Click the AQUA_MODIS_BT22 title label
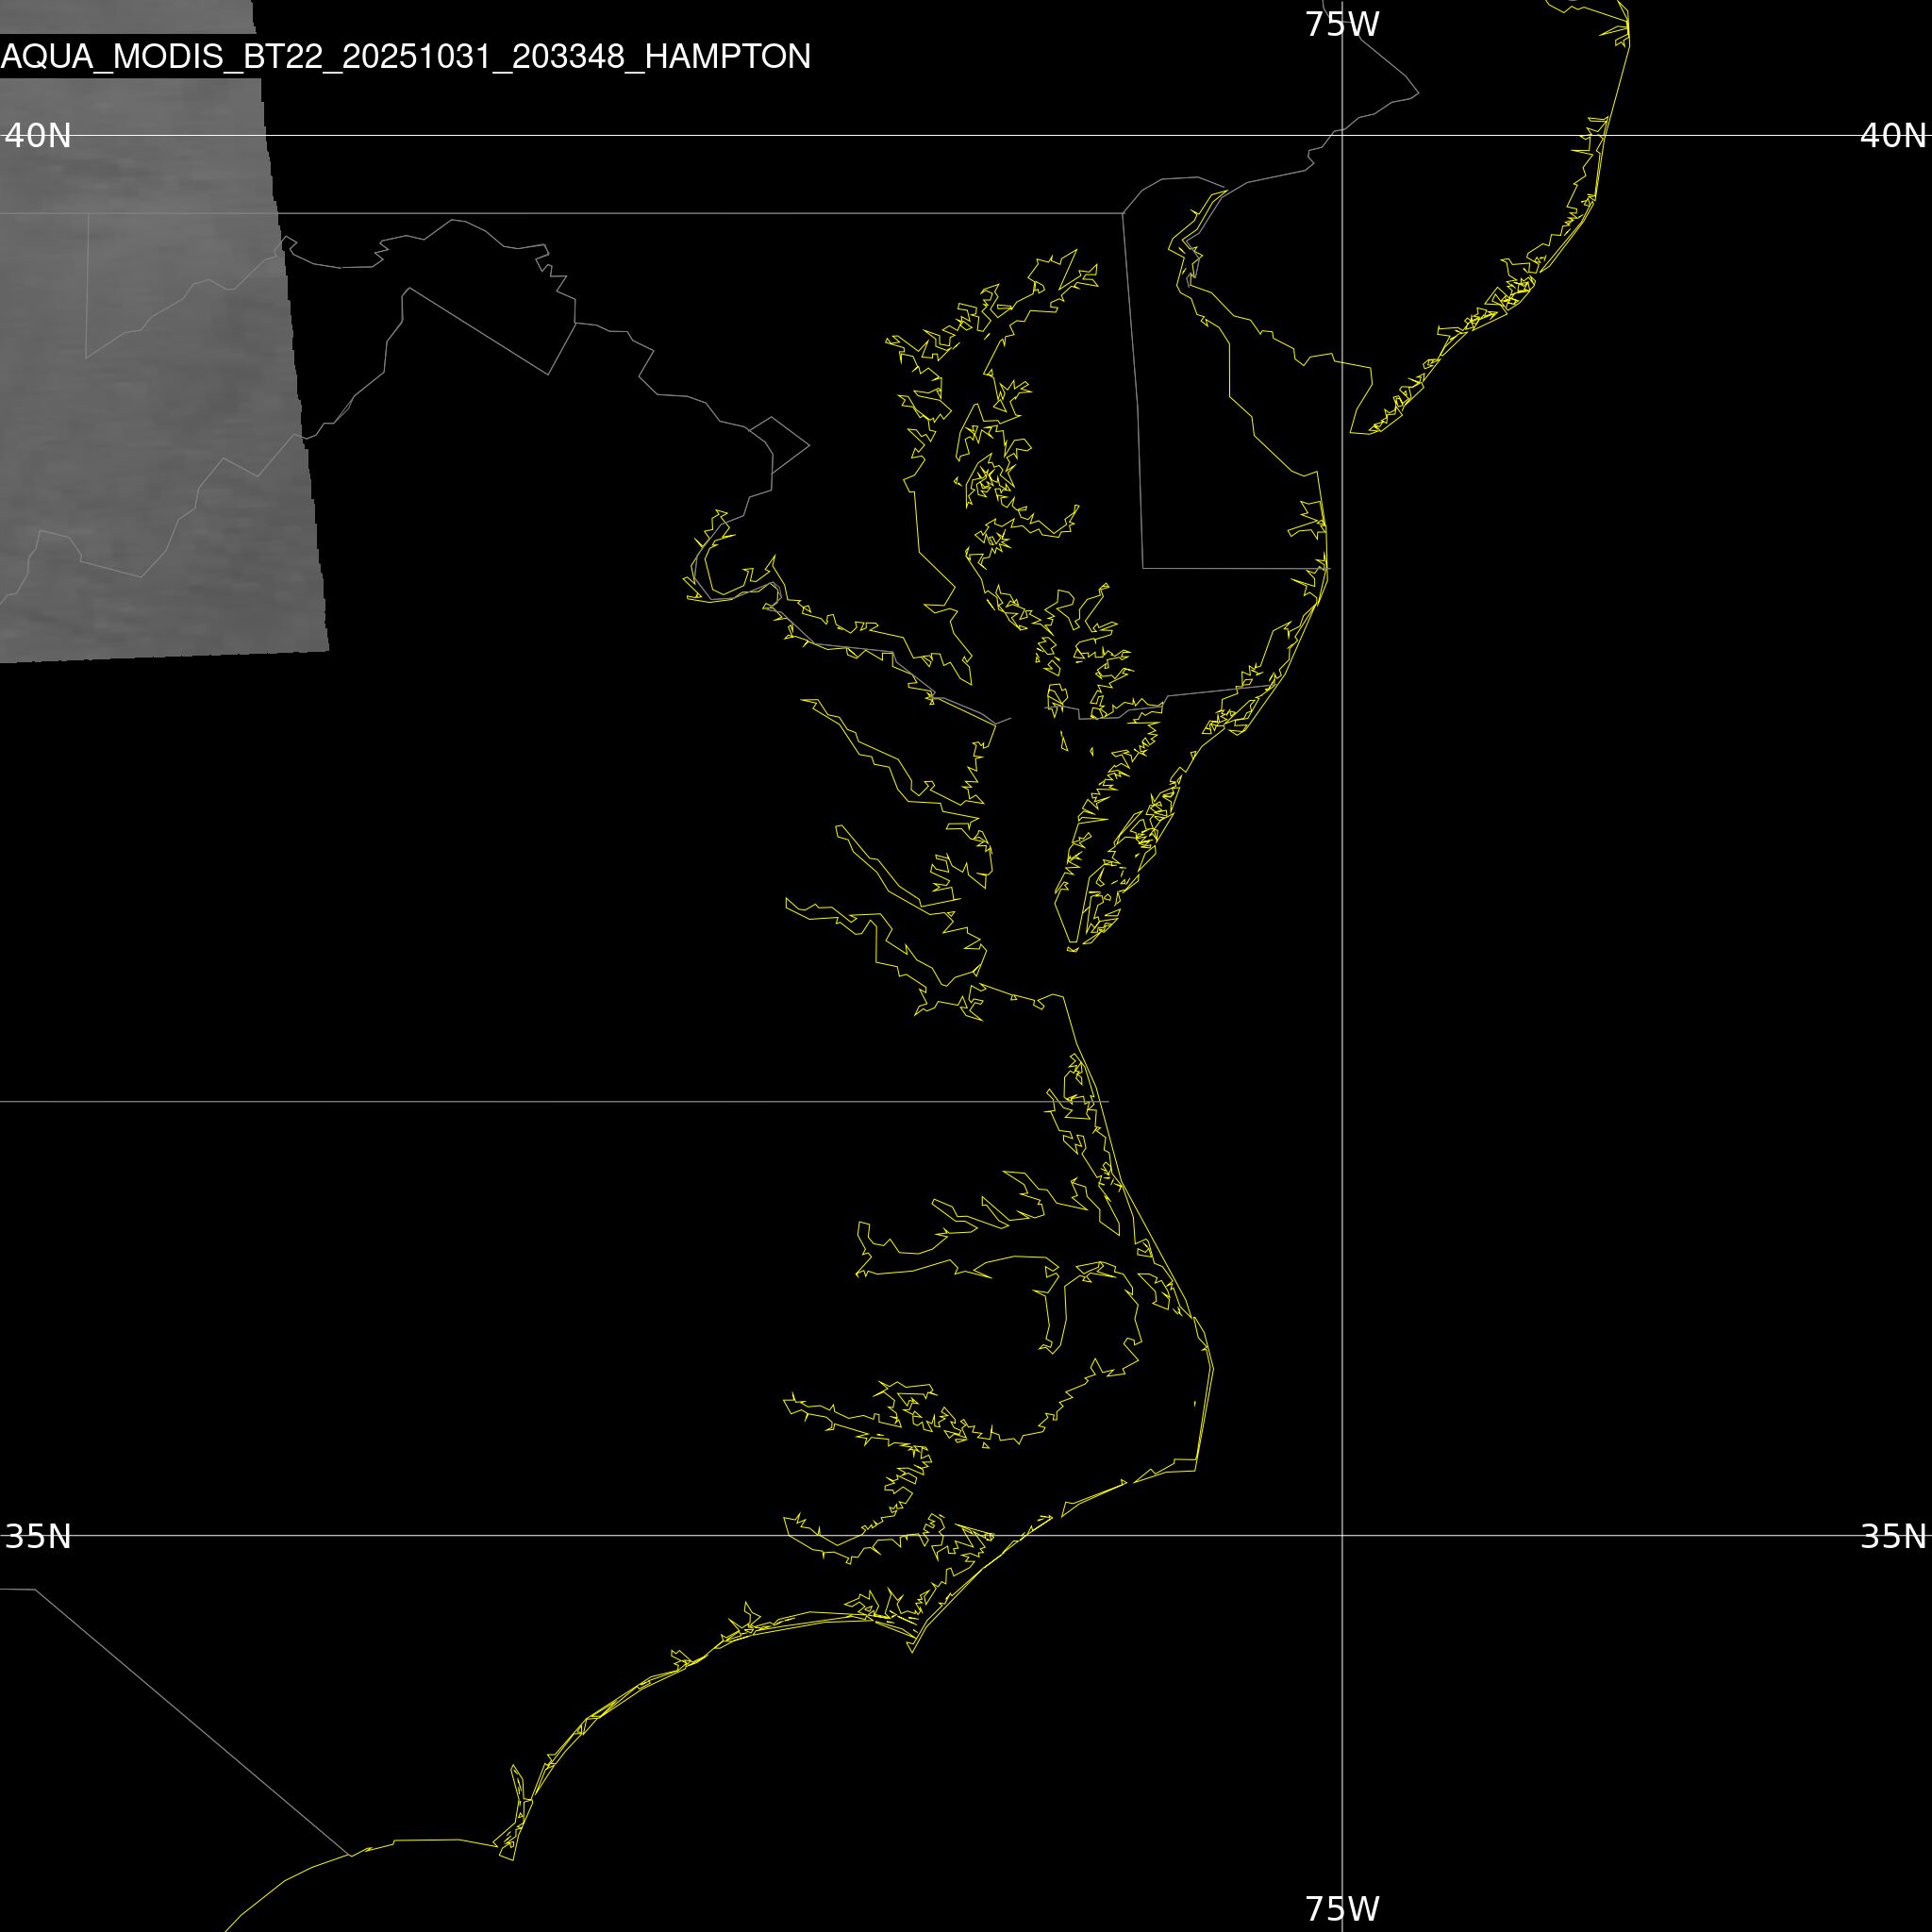 [405, 56]
